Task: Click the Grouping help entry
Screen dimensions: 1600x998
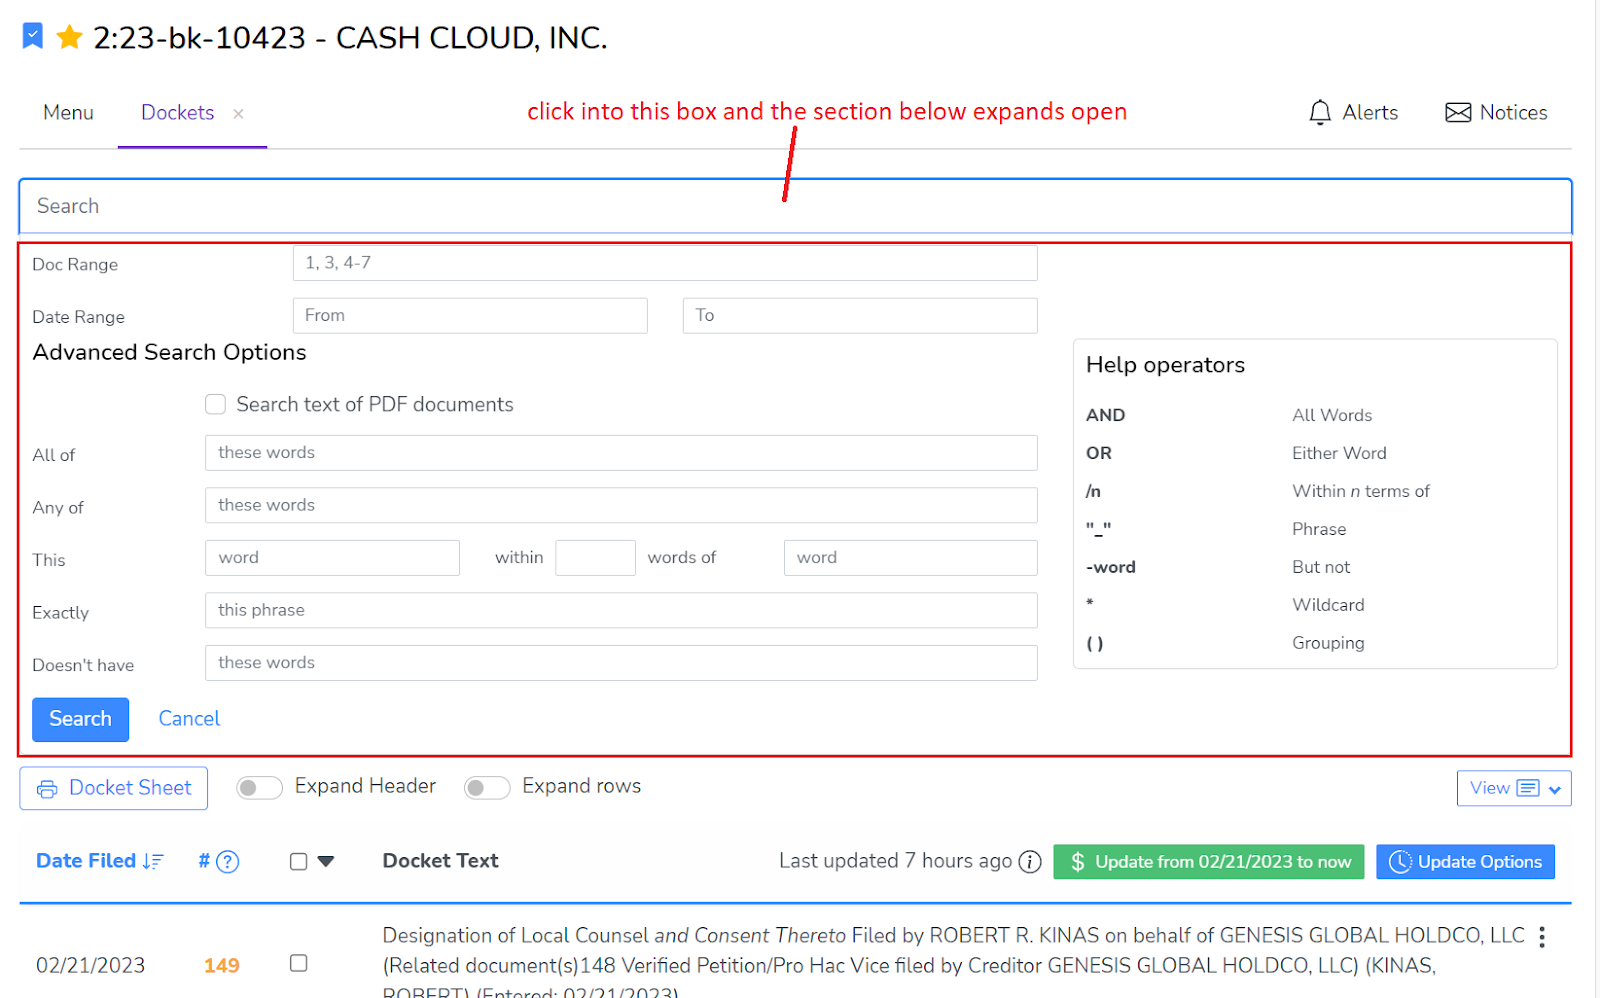Action: pos(1328,643)
